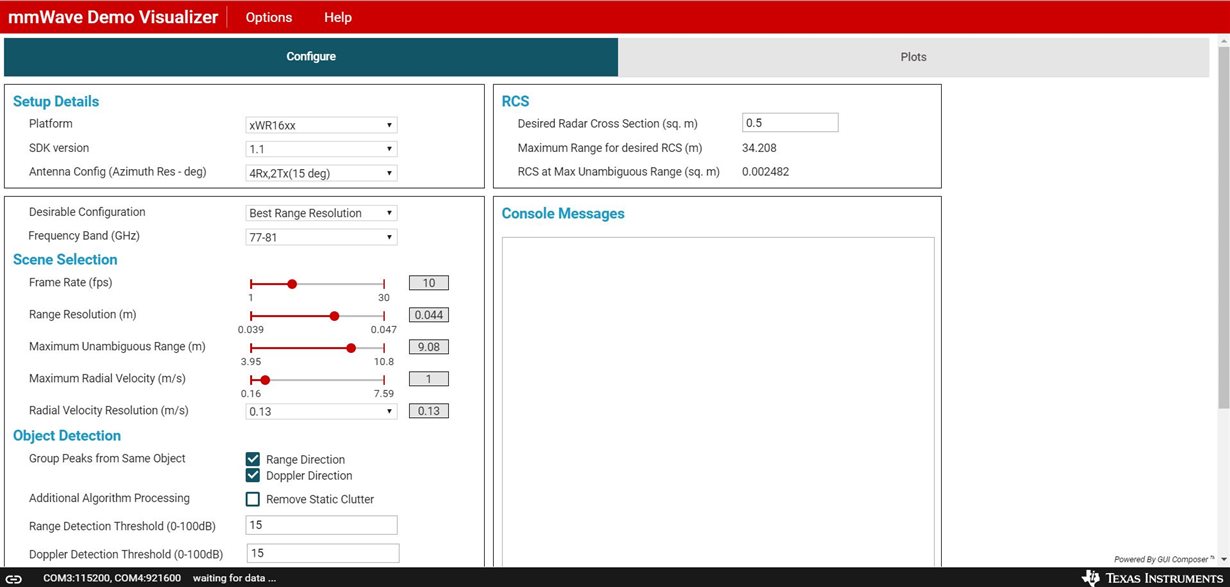Click the Texas Instruments logo
1230x587 pixels.
tap(1151, 578)
